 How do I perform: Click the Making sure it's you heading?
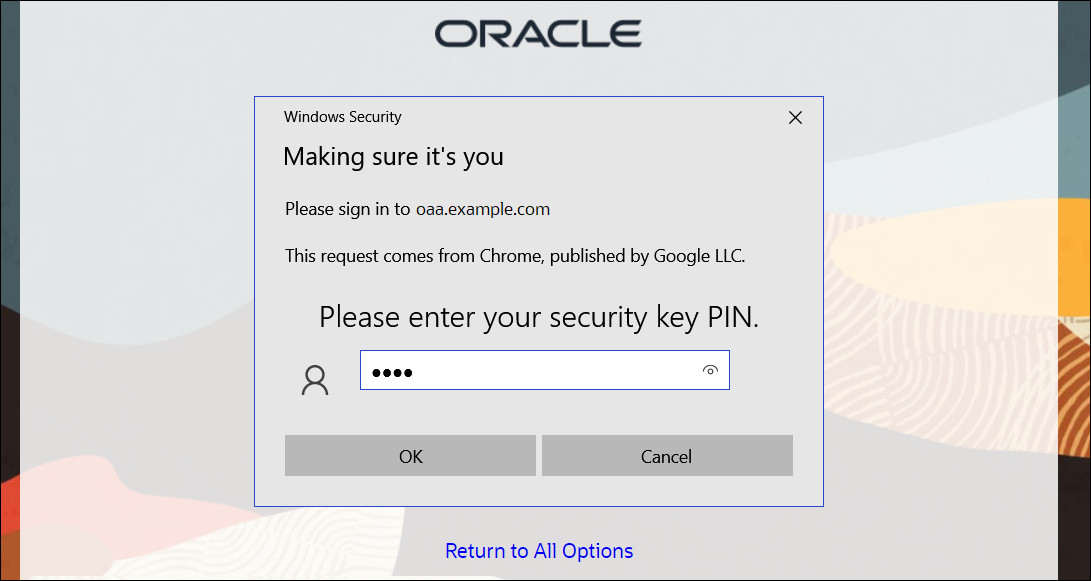[x=393, y=157]
